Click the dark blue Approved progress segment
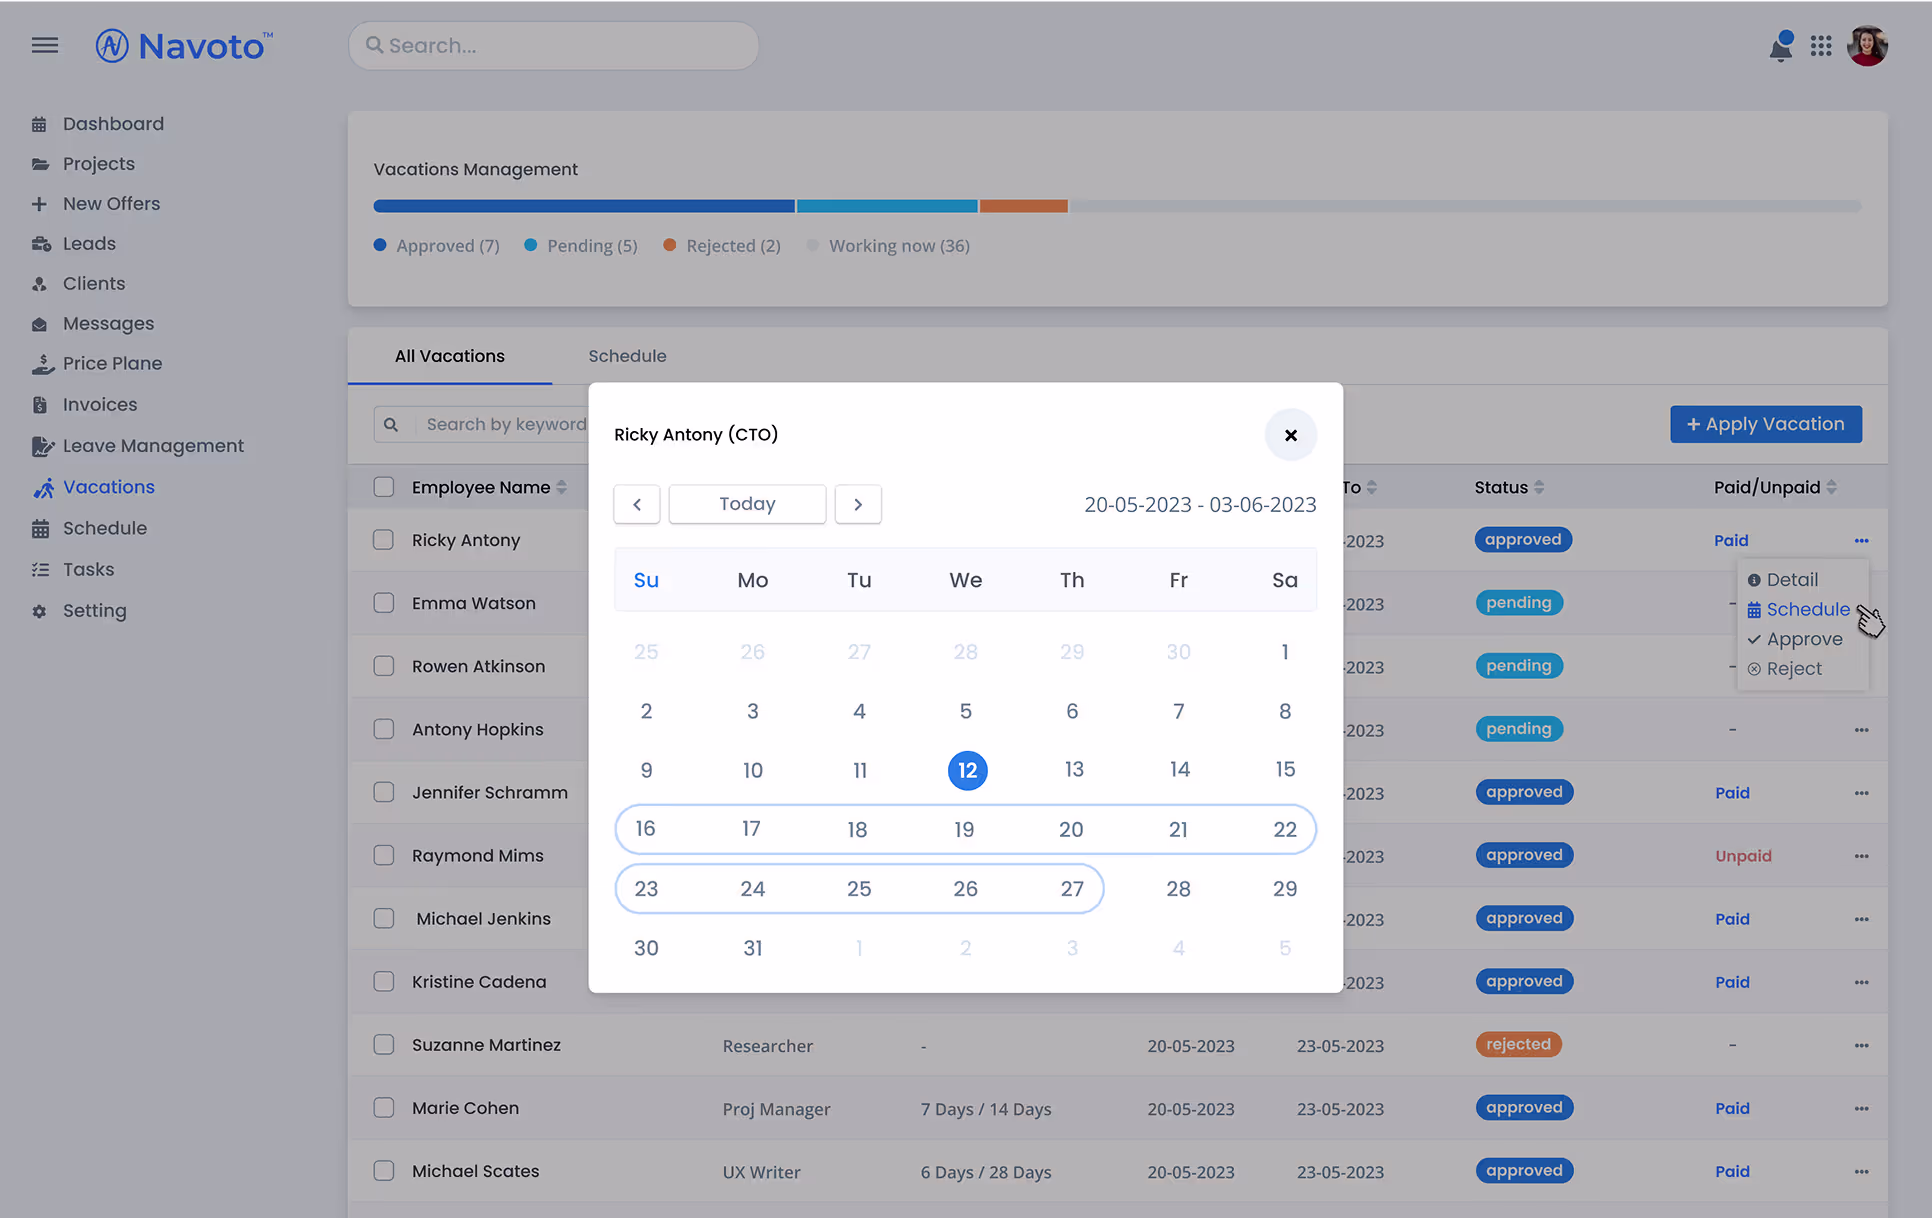 (x=584, y=206)
